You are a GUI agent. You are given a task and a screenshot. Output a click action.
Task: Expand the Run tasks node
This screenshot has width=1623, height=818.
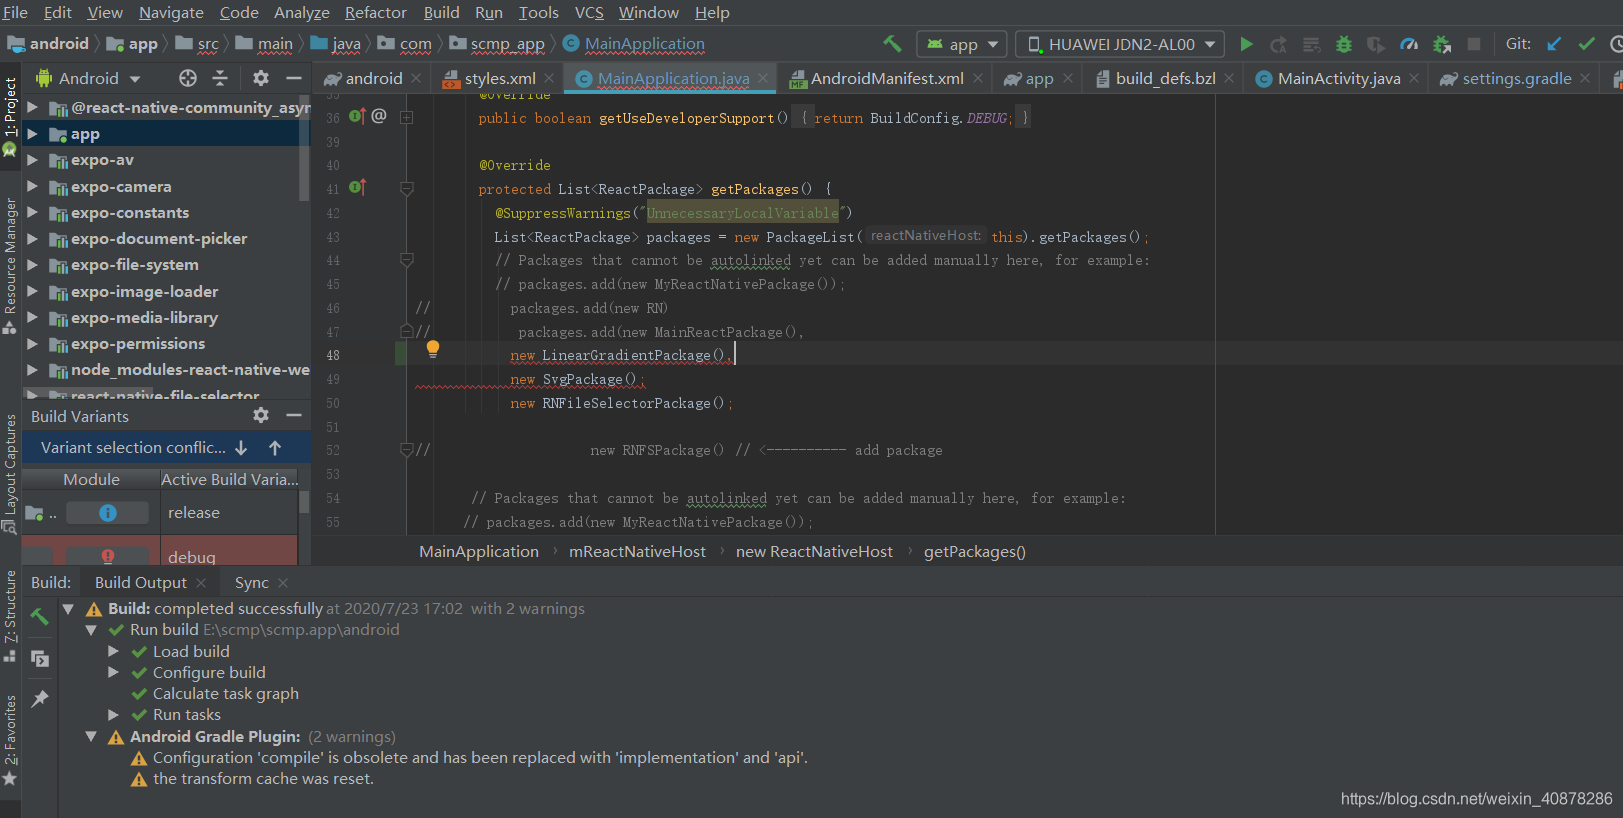pyautogui.click(x=113, y=714)
